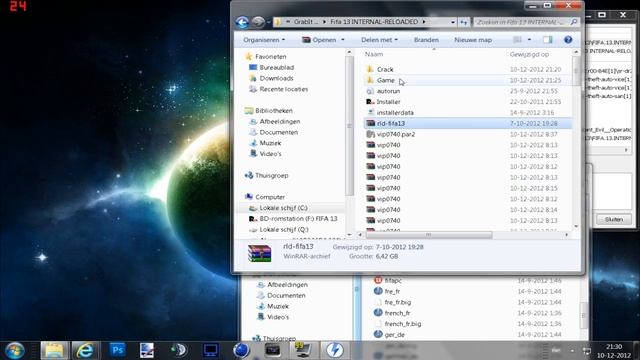This screenshot has height=360, width=640.
Task: Select the rld-fifa13 WinRAR archive
Action: click(467, 123)
